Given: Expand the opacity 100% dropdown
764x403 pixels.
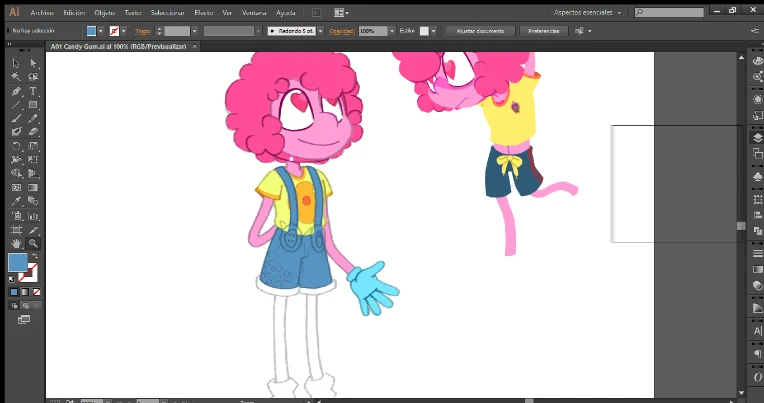Looking at the screenshot, I should pyautogui.click(x=392, y=31).
